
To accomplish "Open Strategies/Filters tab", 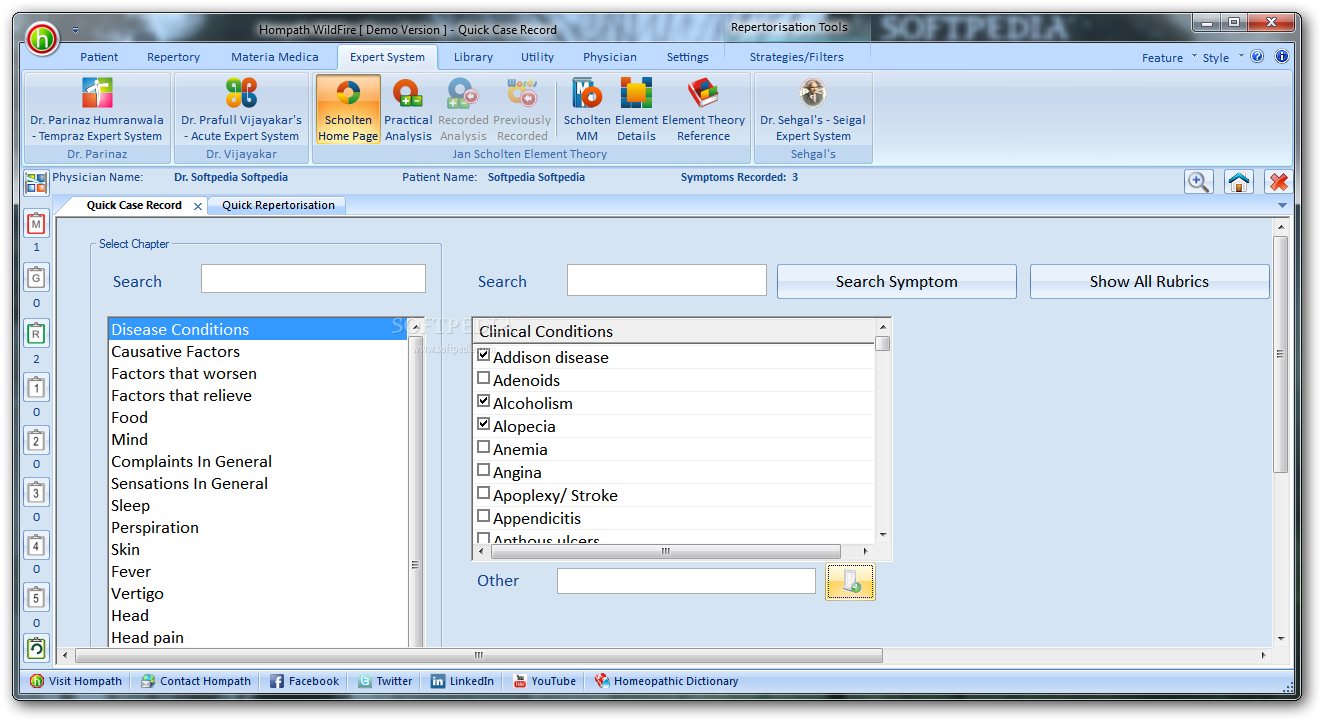I will point(797,57).
